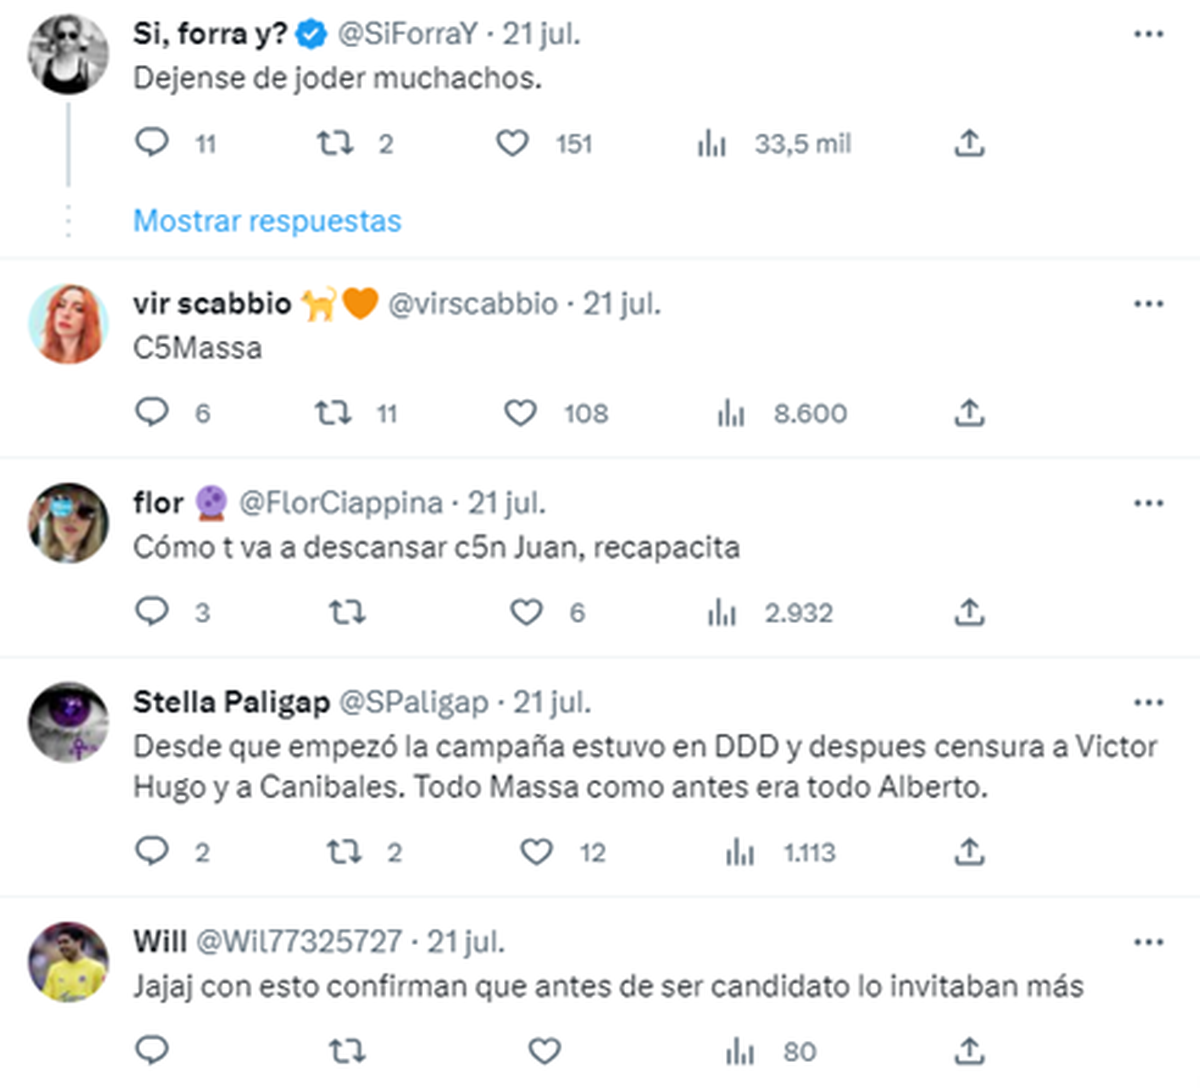This screenshot has width=1200, height=1088.
Task: Reply to flor's tweet
Action: [152, 611]
